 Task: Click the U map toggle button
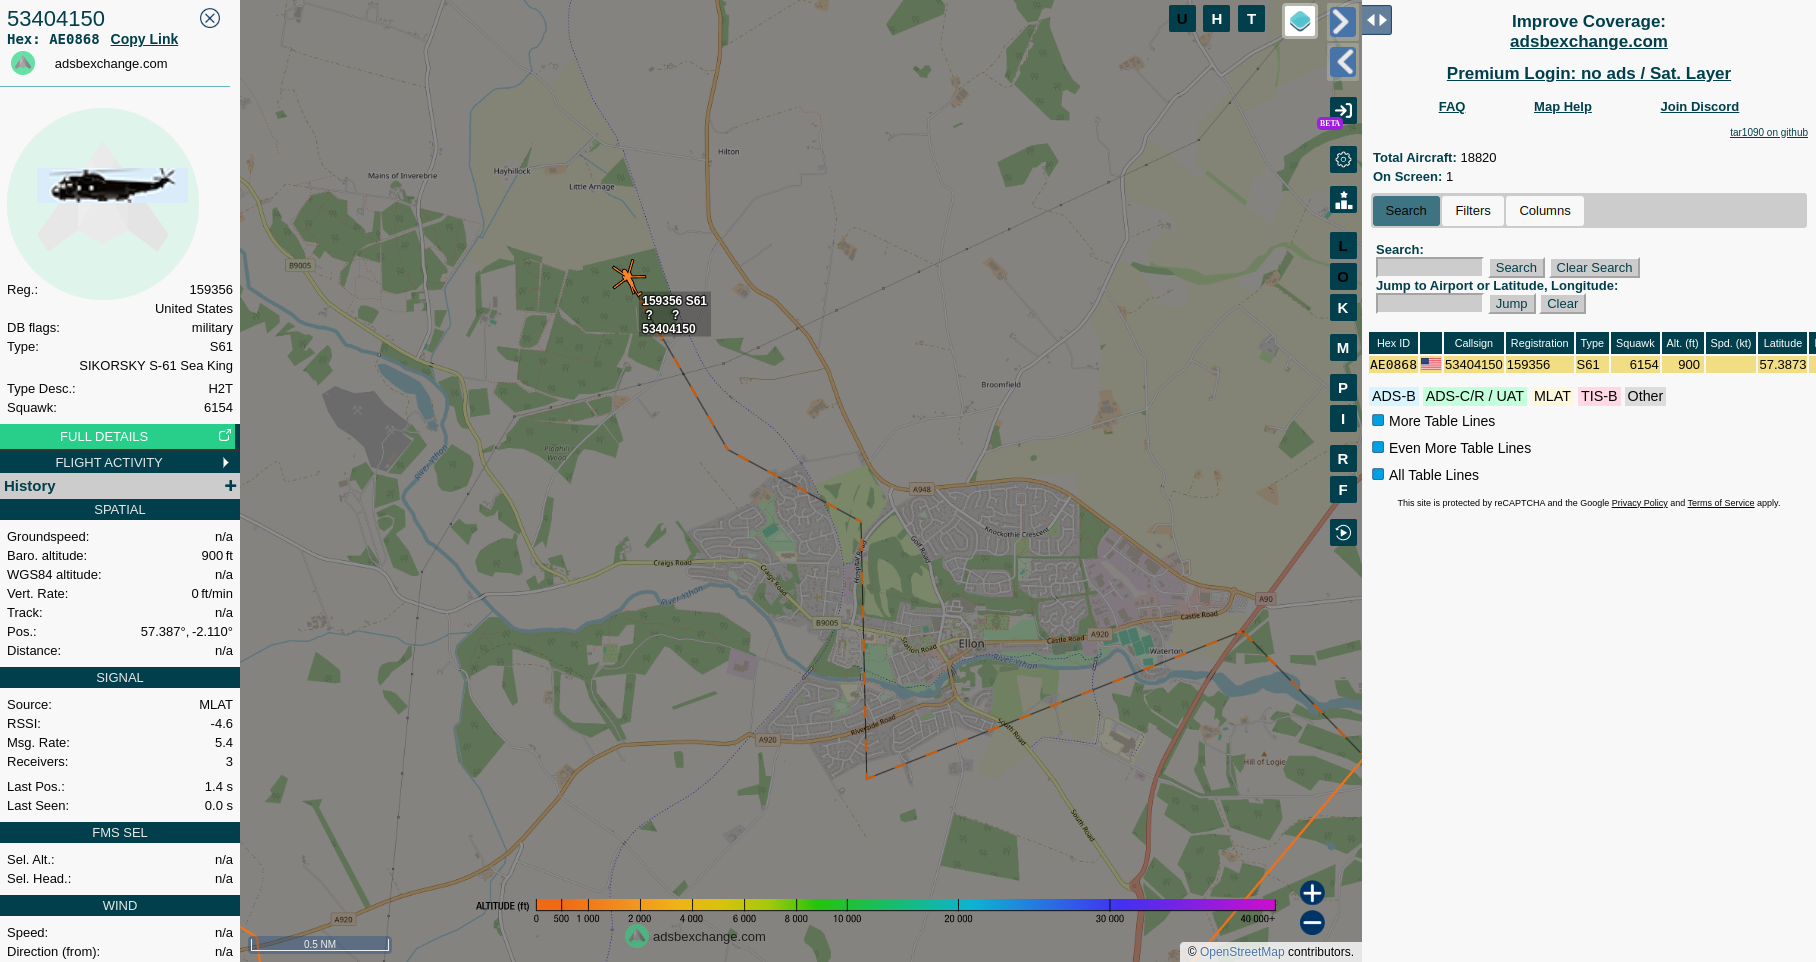(1182, 19)
